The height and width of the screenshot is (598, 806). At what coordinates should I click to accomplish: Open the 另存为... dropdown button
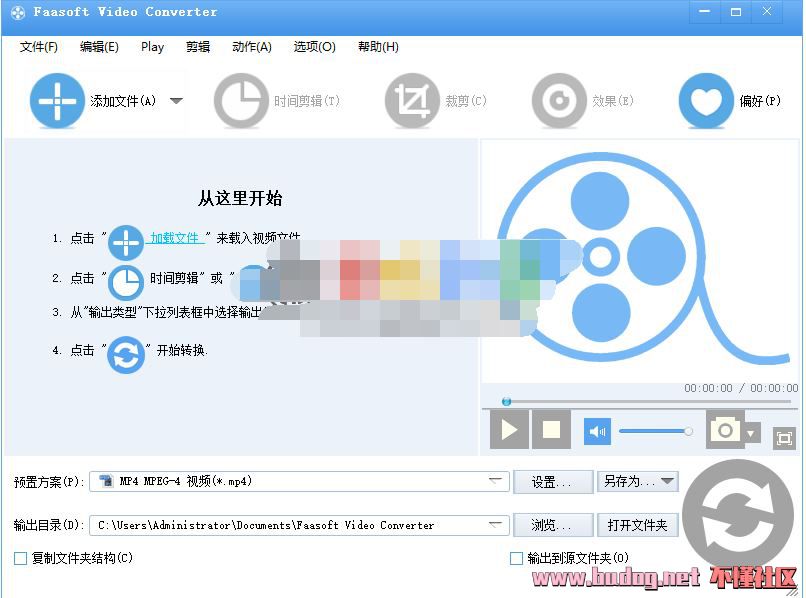pyautogui.click(x=637, y=482)
